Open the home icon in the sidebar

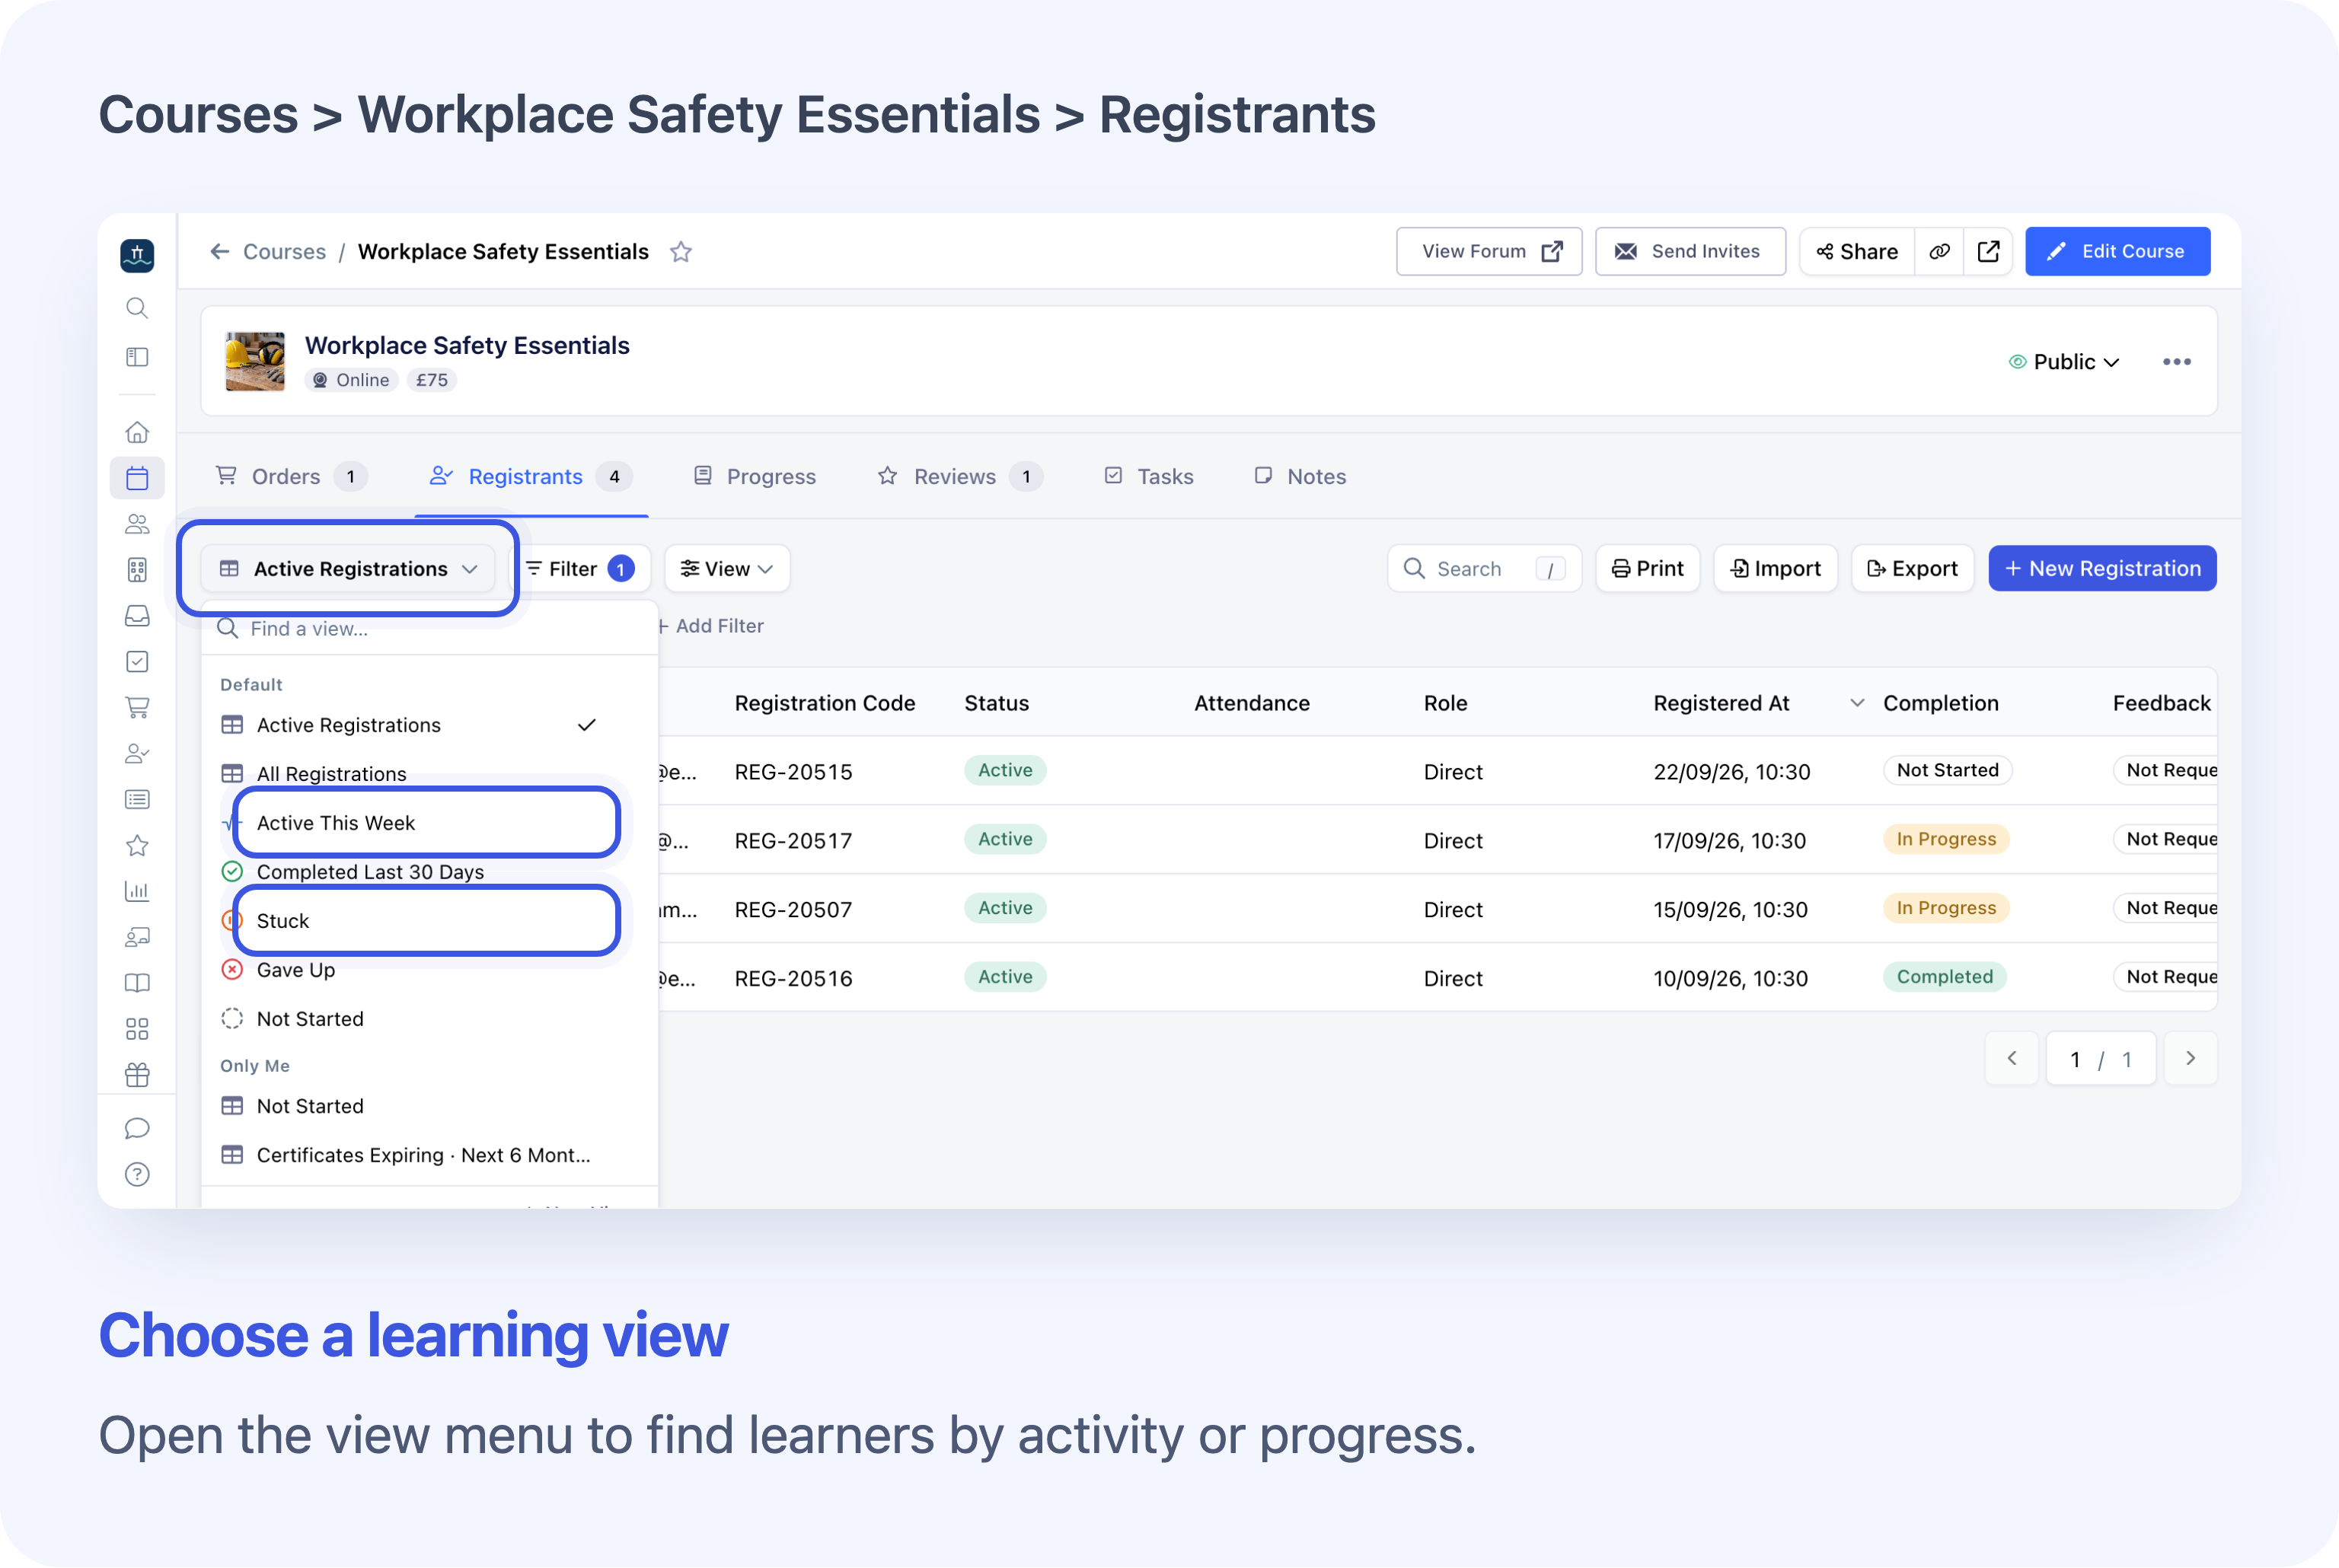point(137,432)
